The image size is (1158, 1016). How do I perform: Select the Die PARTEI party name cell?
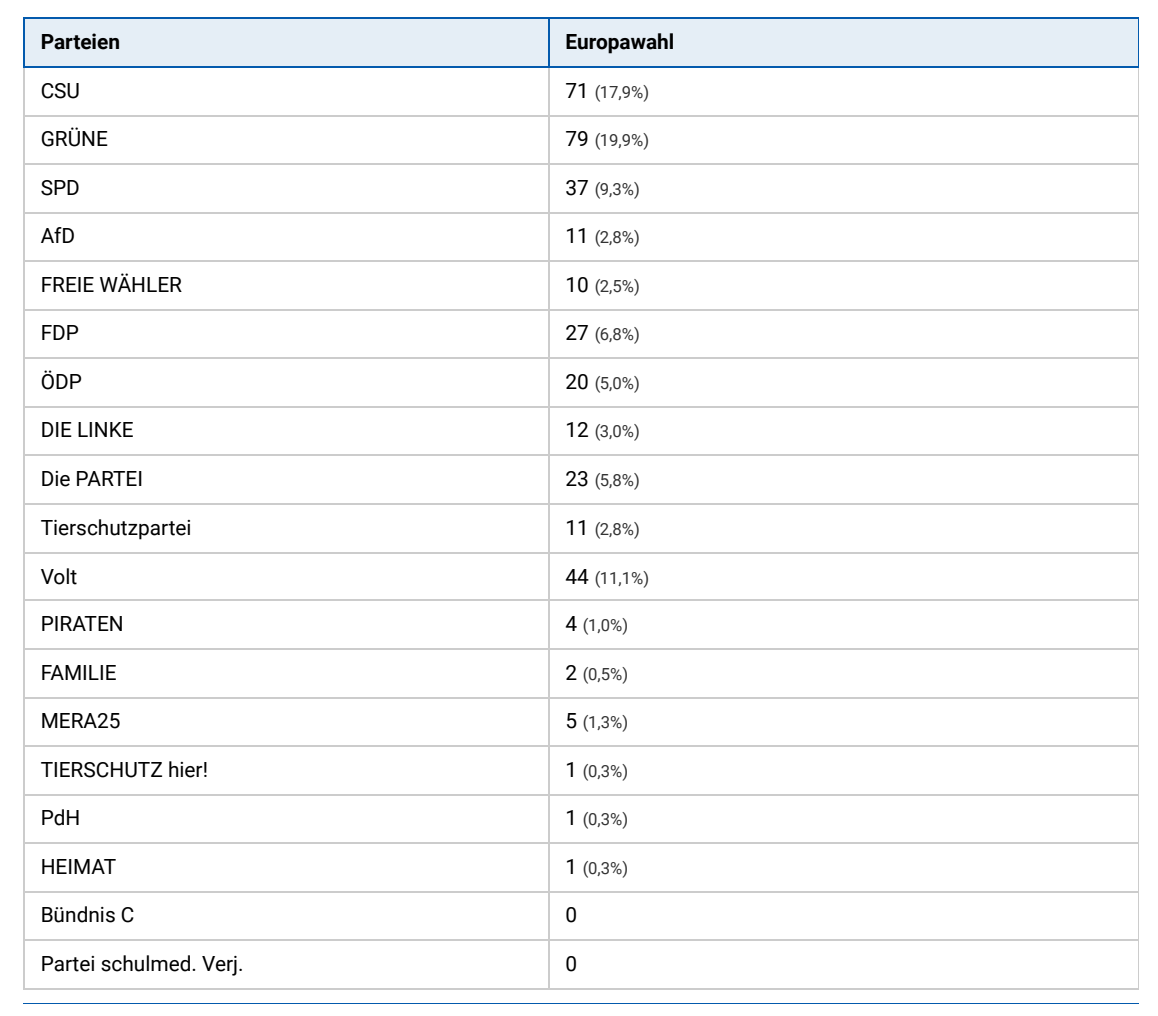[x=287, y=479]
